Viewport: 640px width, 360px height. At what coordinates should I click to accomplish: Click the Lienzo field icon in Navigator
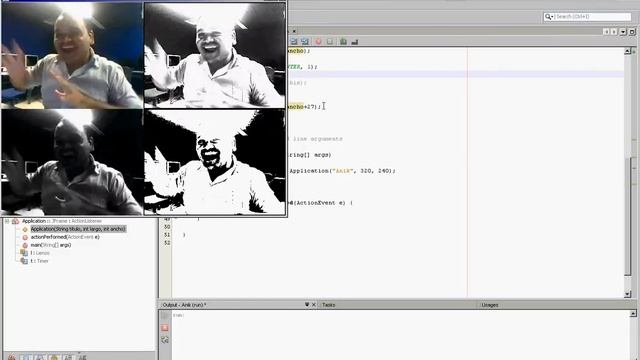coord(24,253)
